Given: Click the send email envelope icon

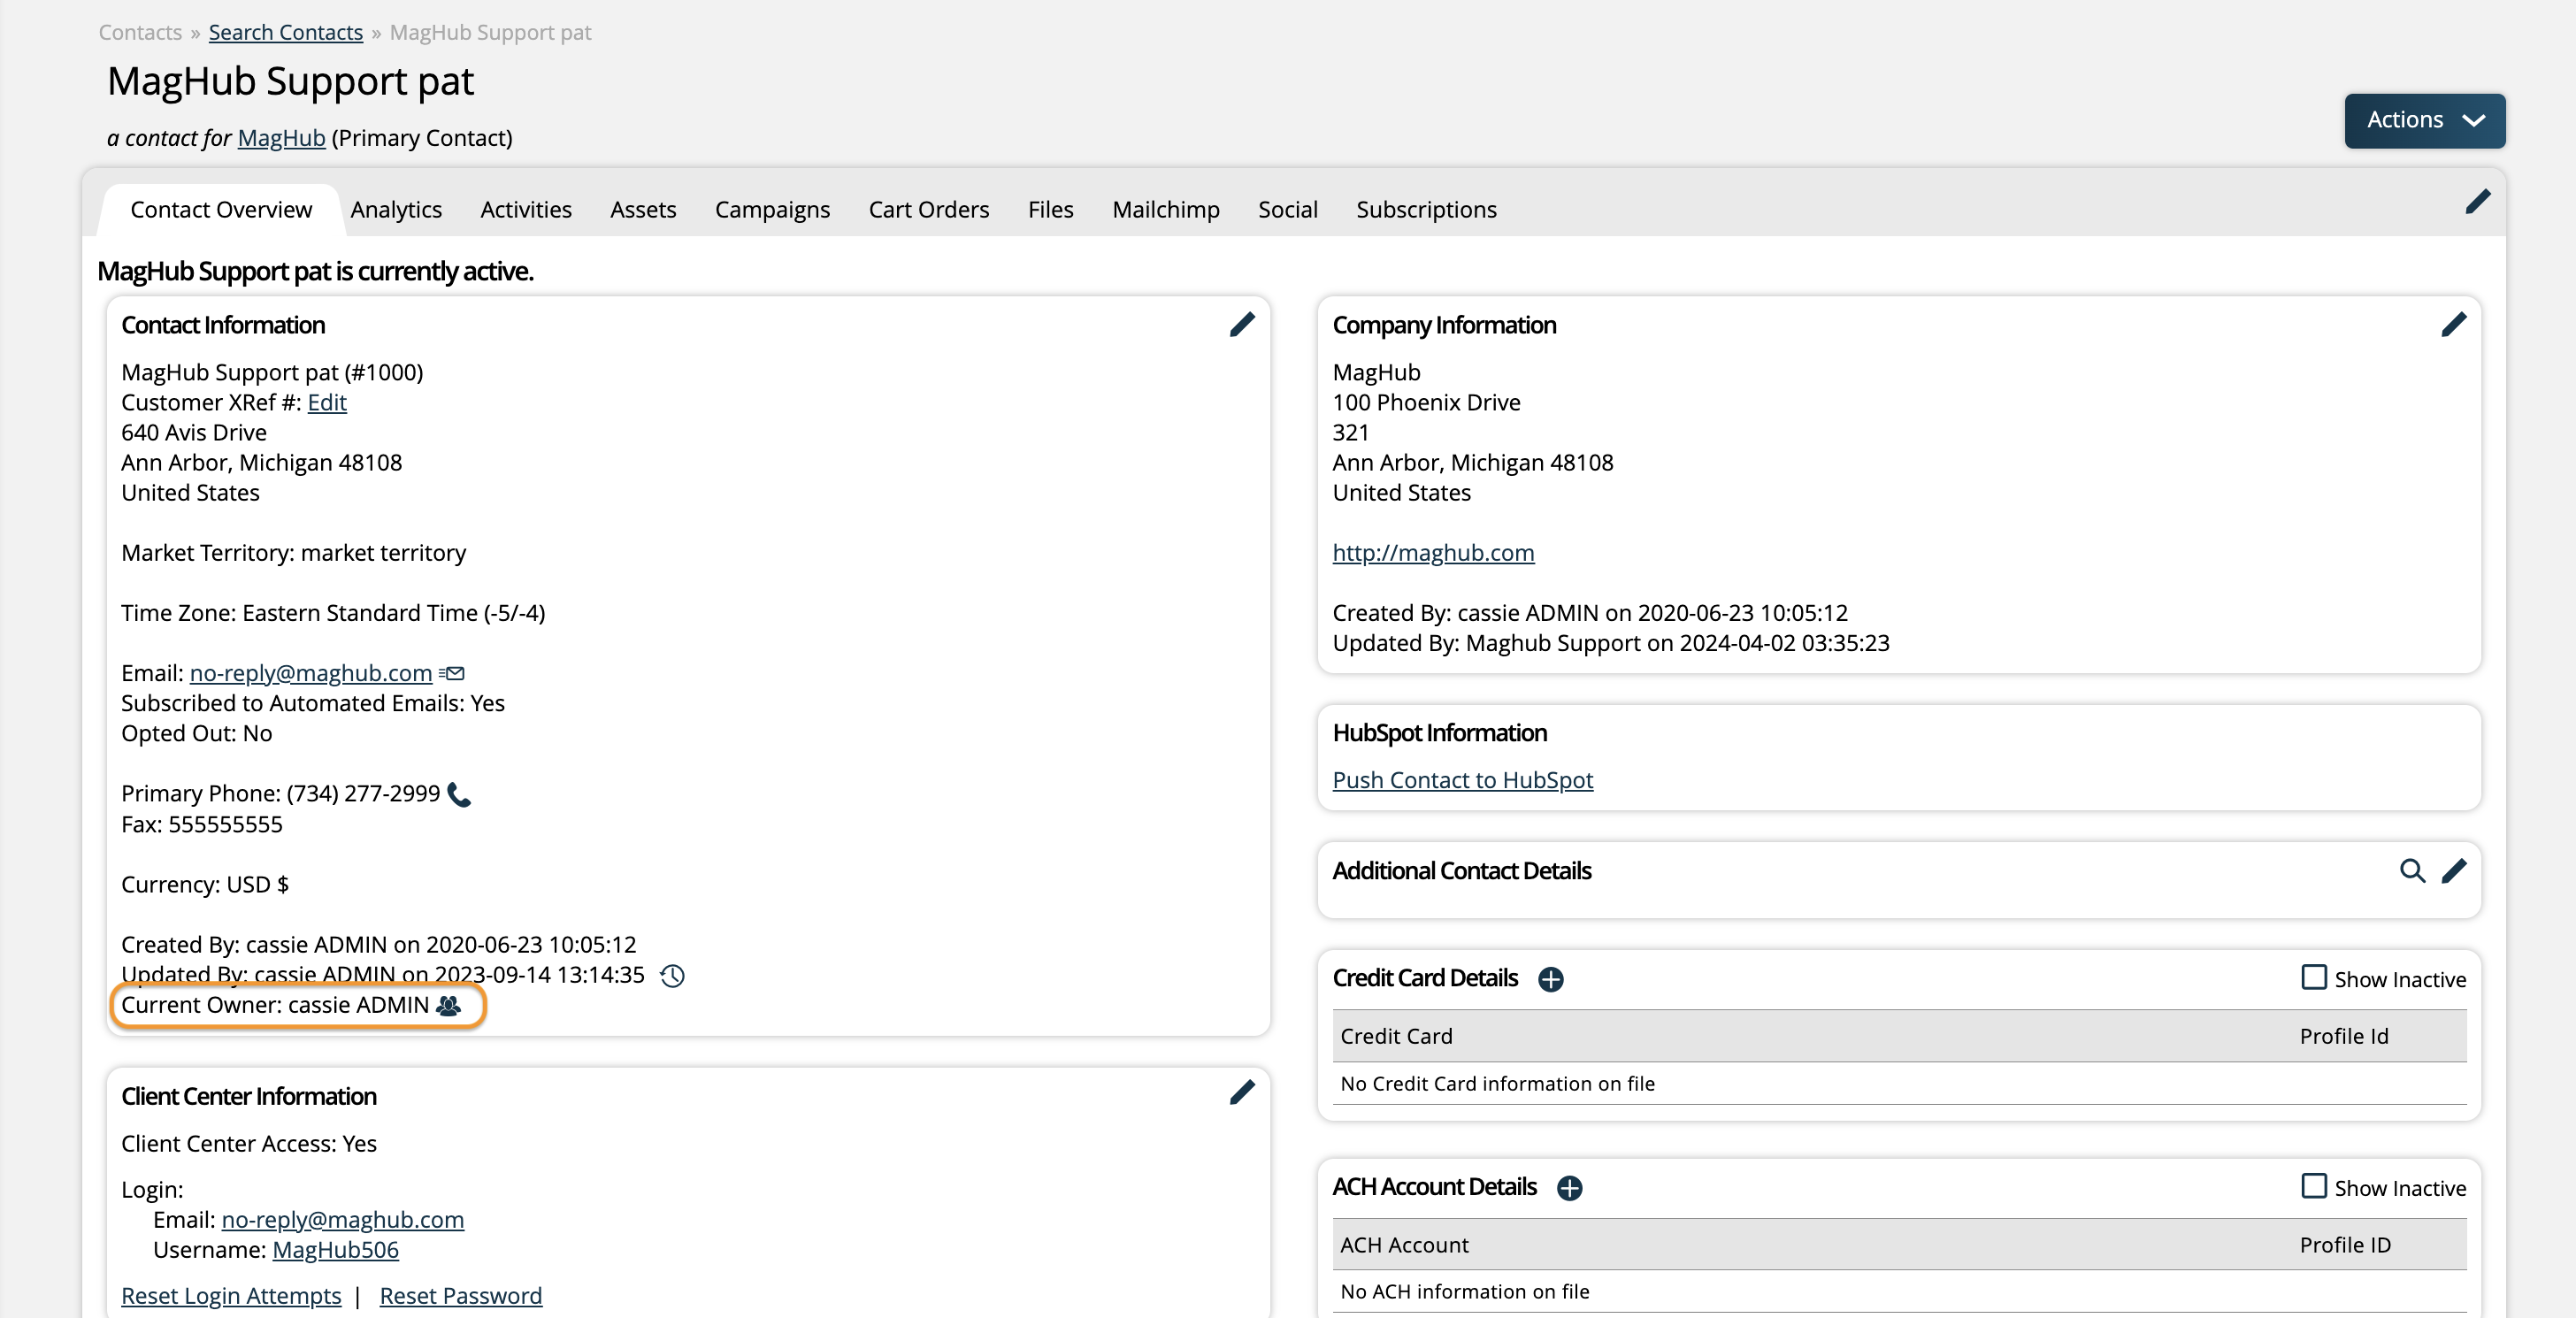Looking at the screenshot, I should 452,673.
